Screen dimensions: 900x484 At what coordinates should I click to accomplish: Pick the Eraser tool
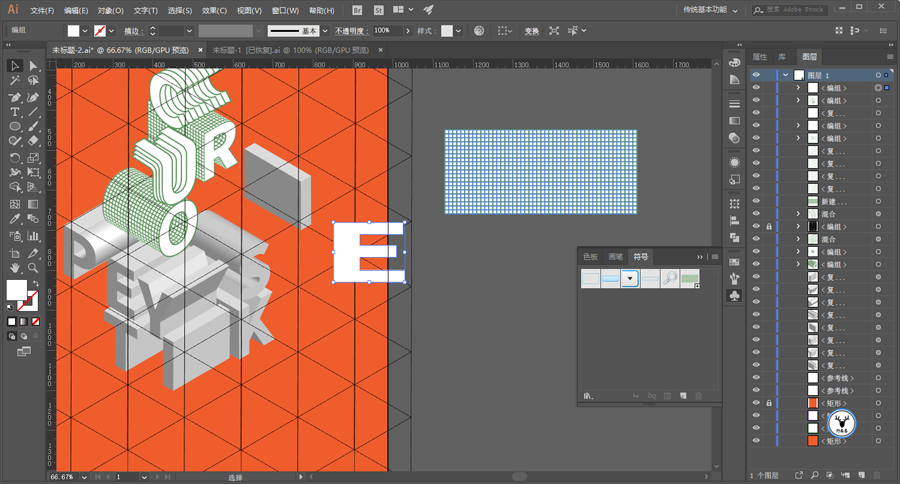point(33,141)
